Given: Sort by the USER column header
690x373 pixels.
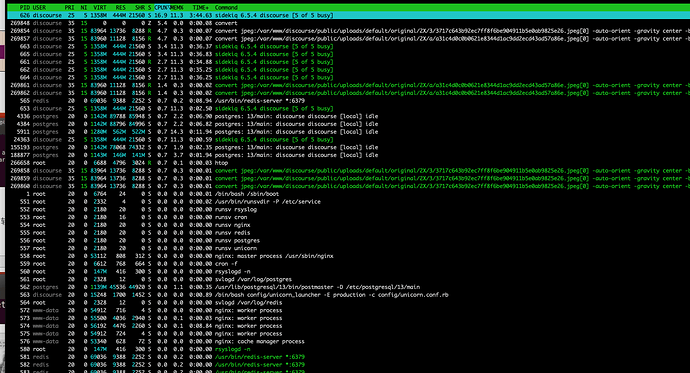Looking at the screenshot, I should point(39,7).
